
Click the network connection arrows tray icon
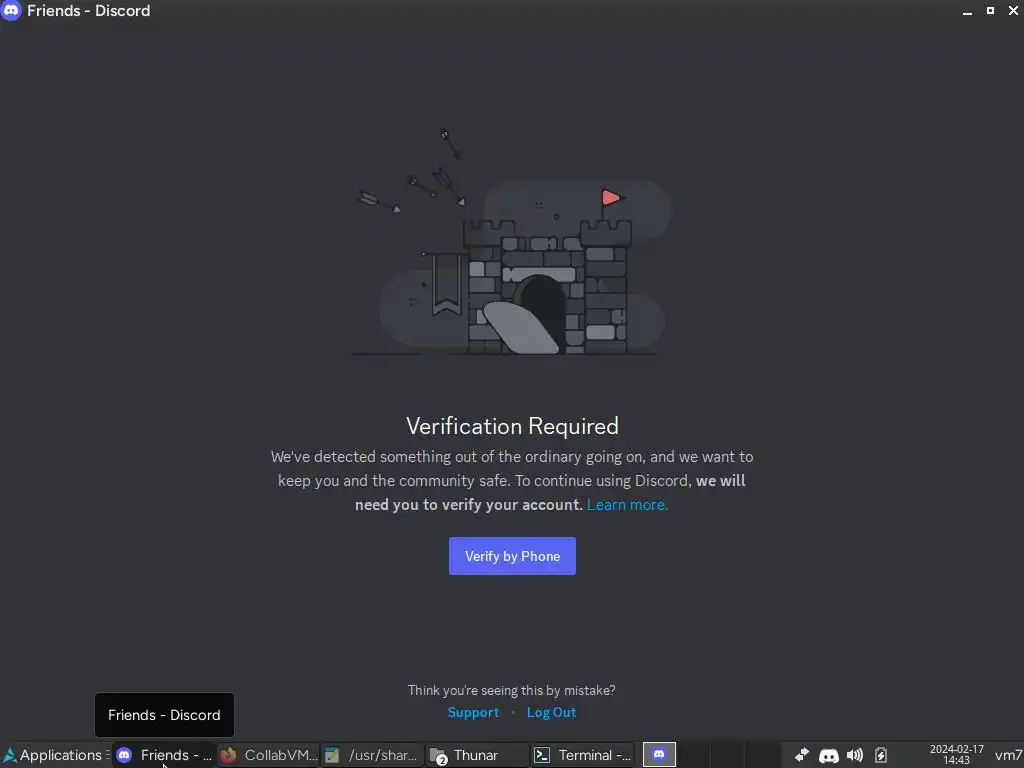(x=801, y=756)
